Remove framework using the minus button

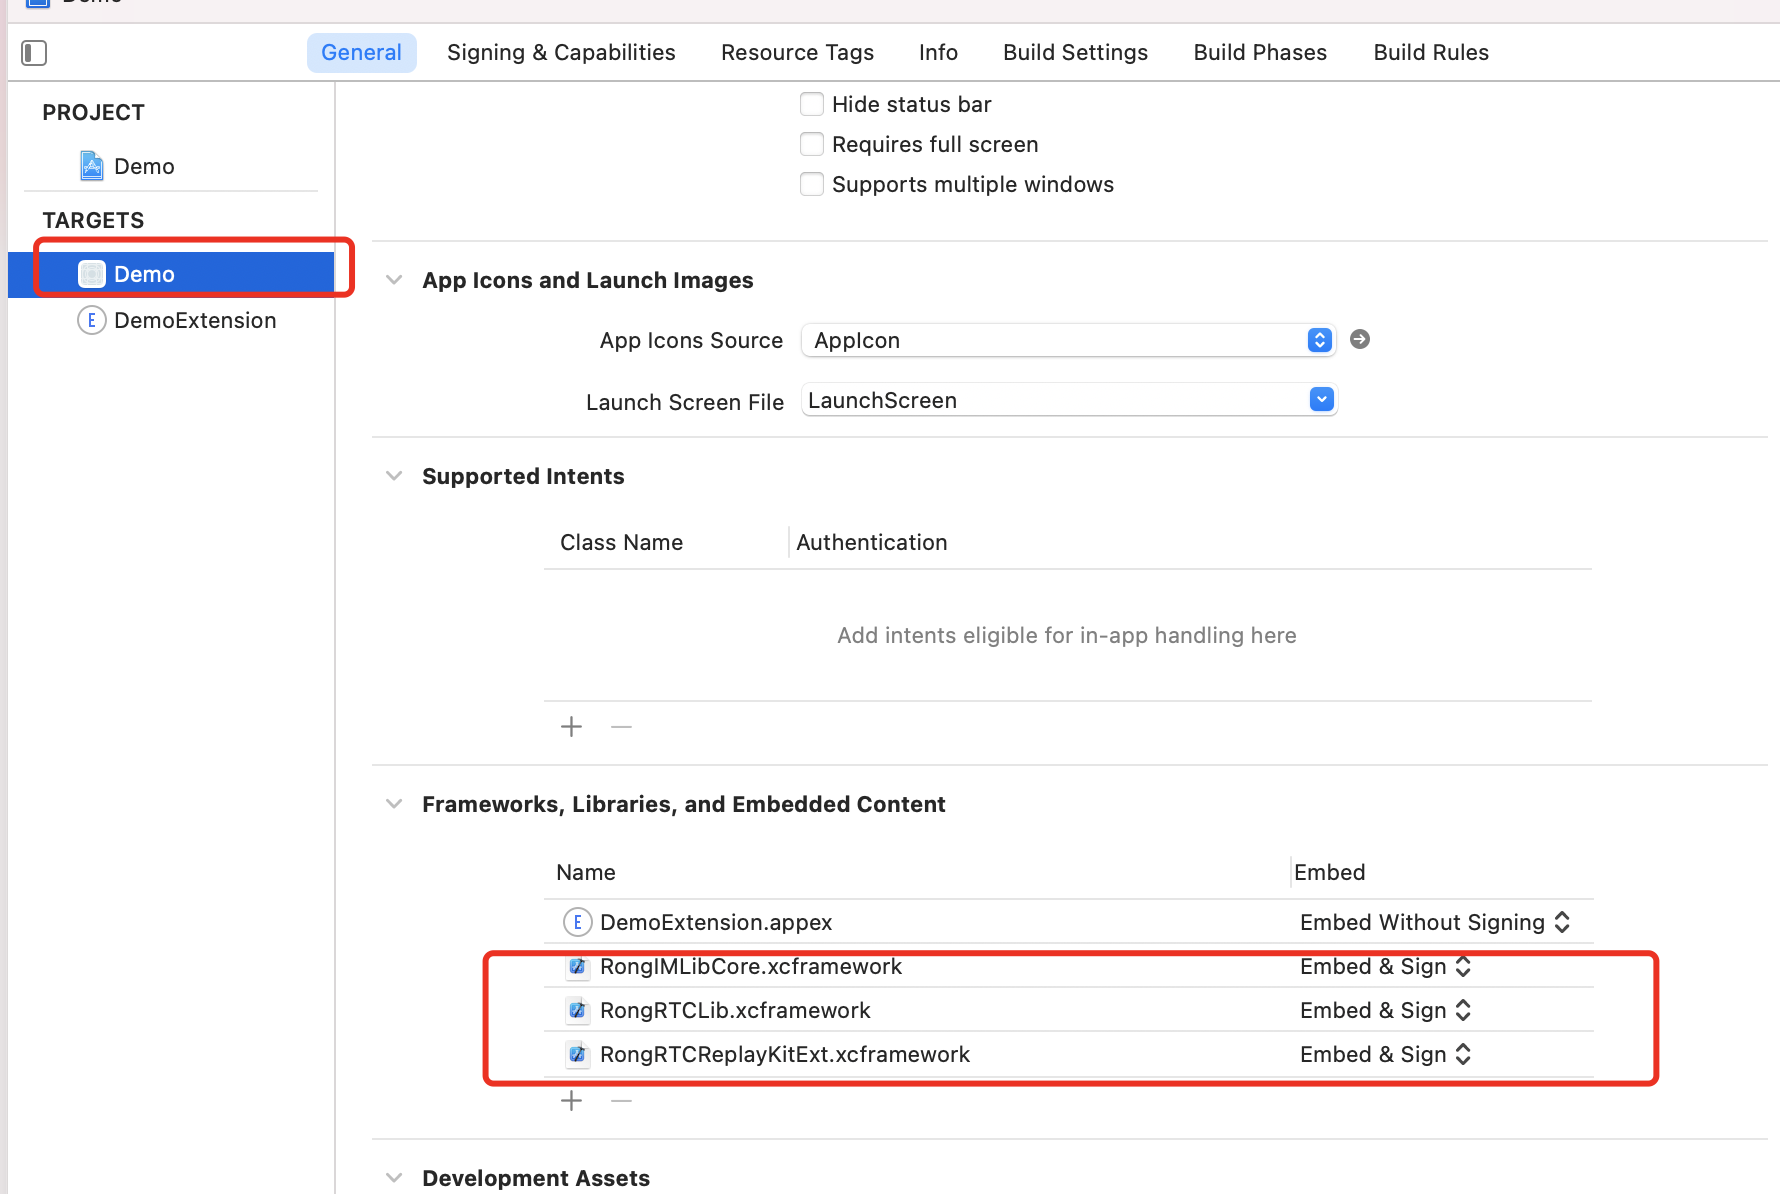622,1101
